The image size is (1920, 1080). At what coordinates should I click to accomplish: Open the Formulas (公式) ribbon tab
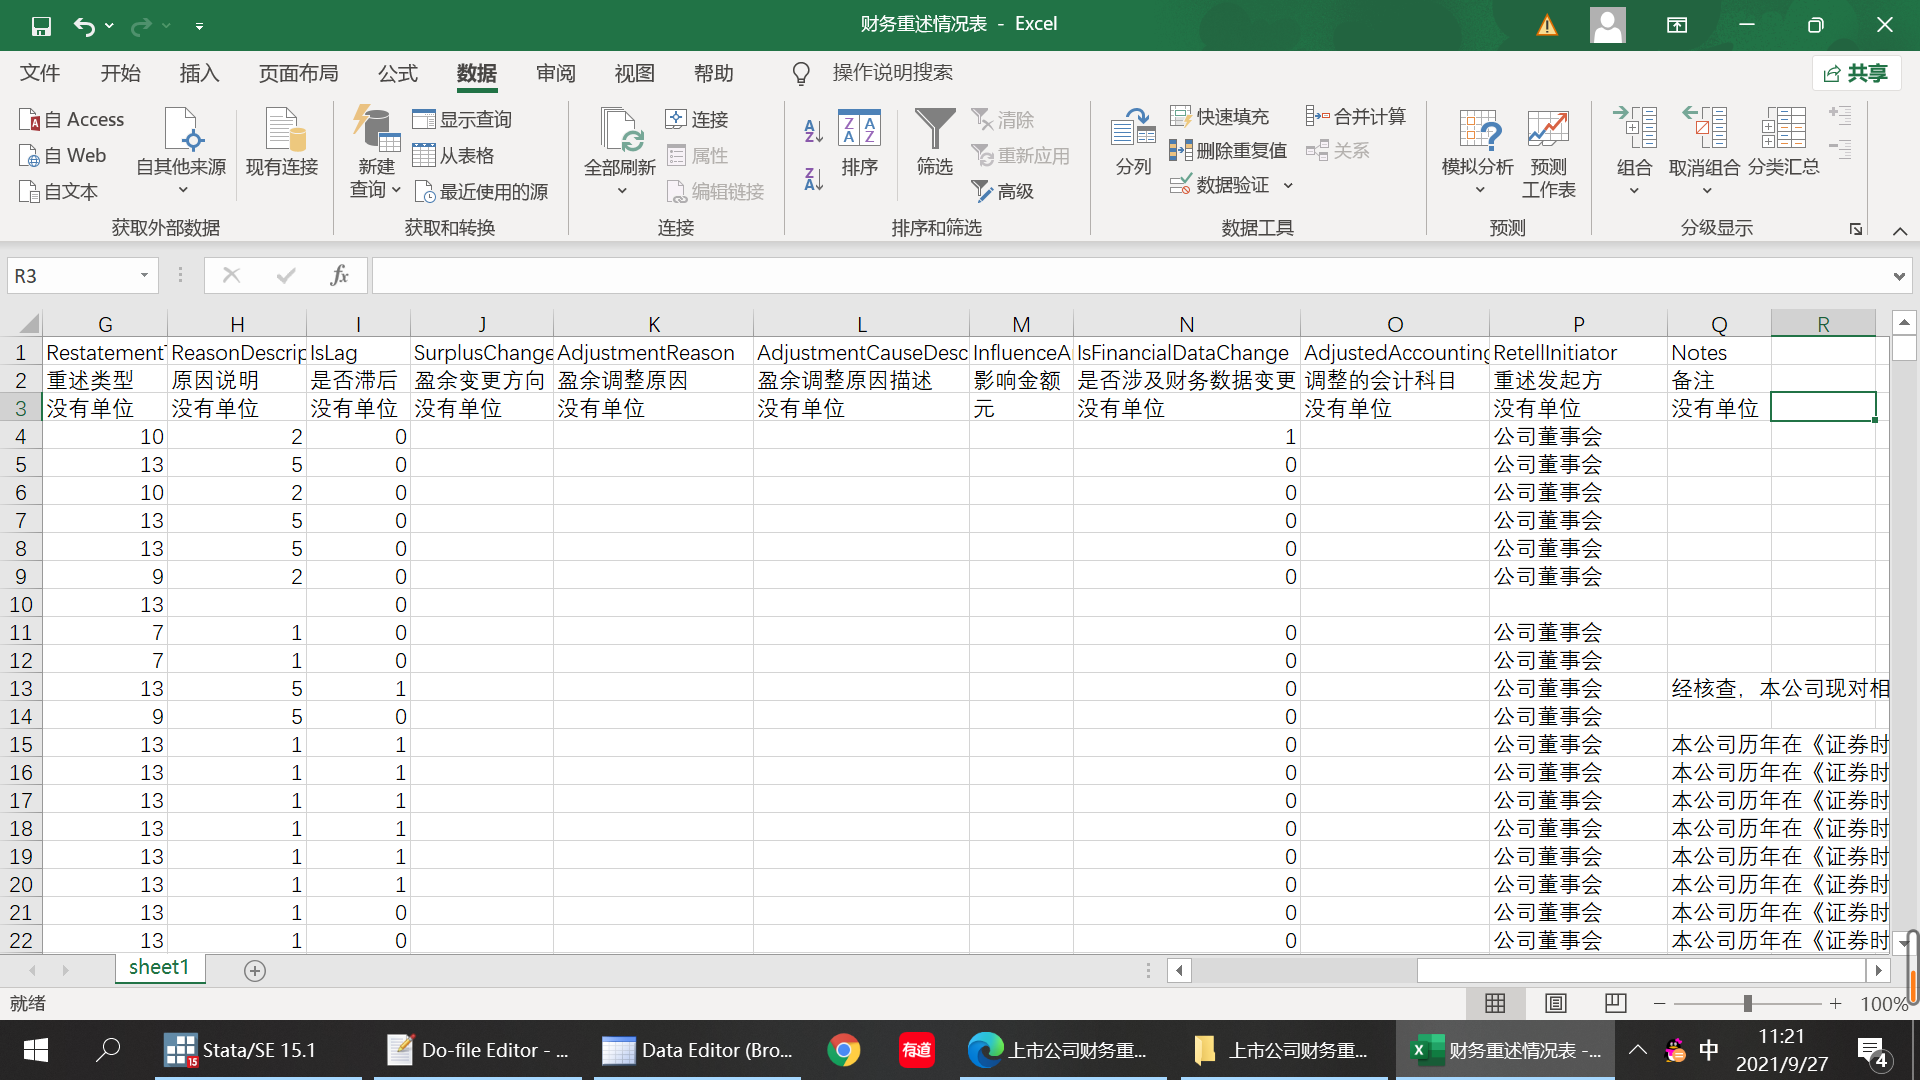(397, 73)
